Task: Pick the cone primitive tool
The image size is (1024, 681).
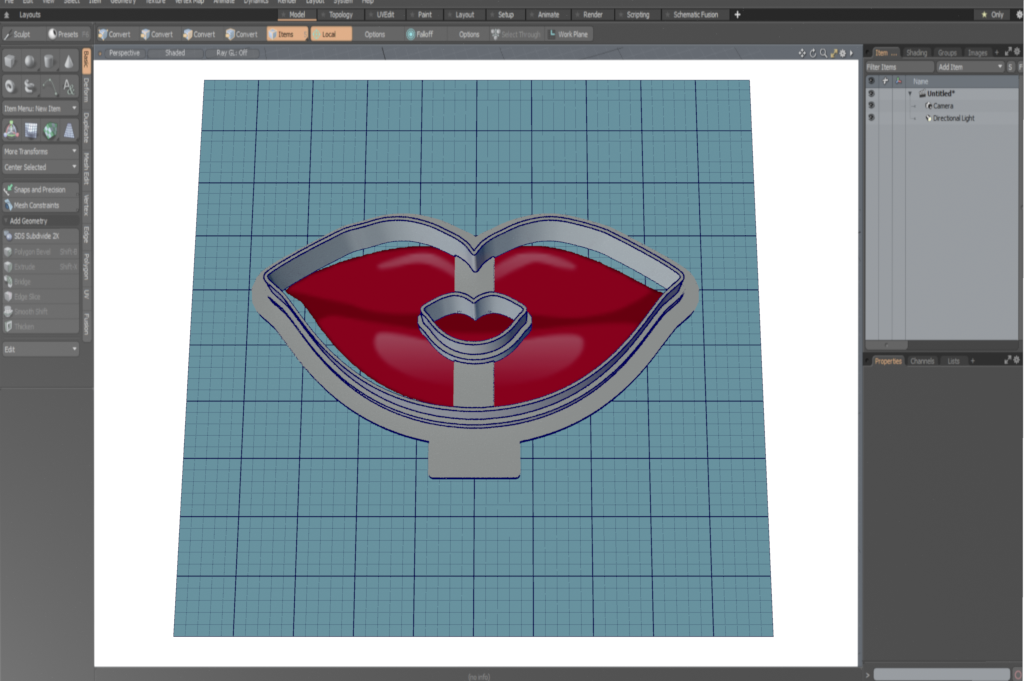Action: point(68,62)
